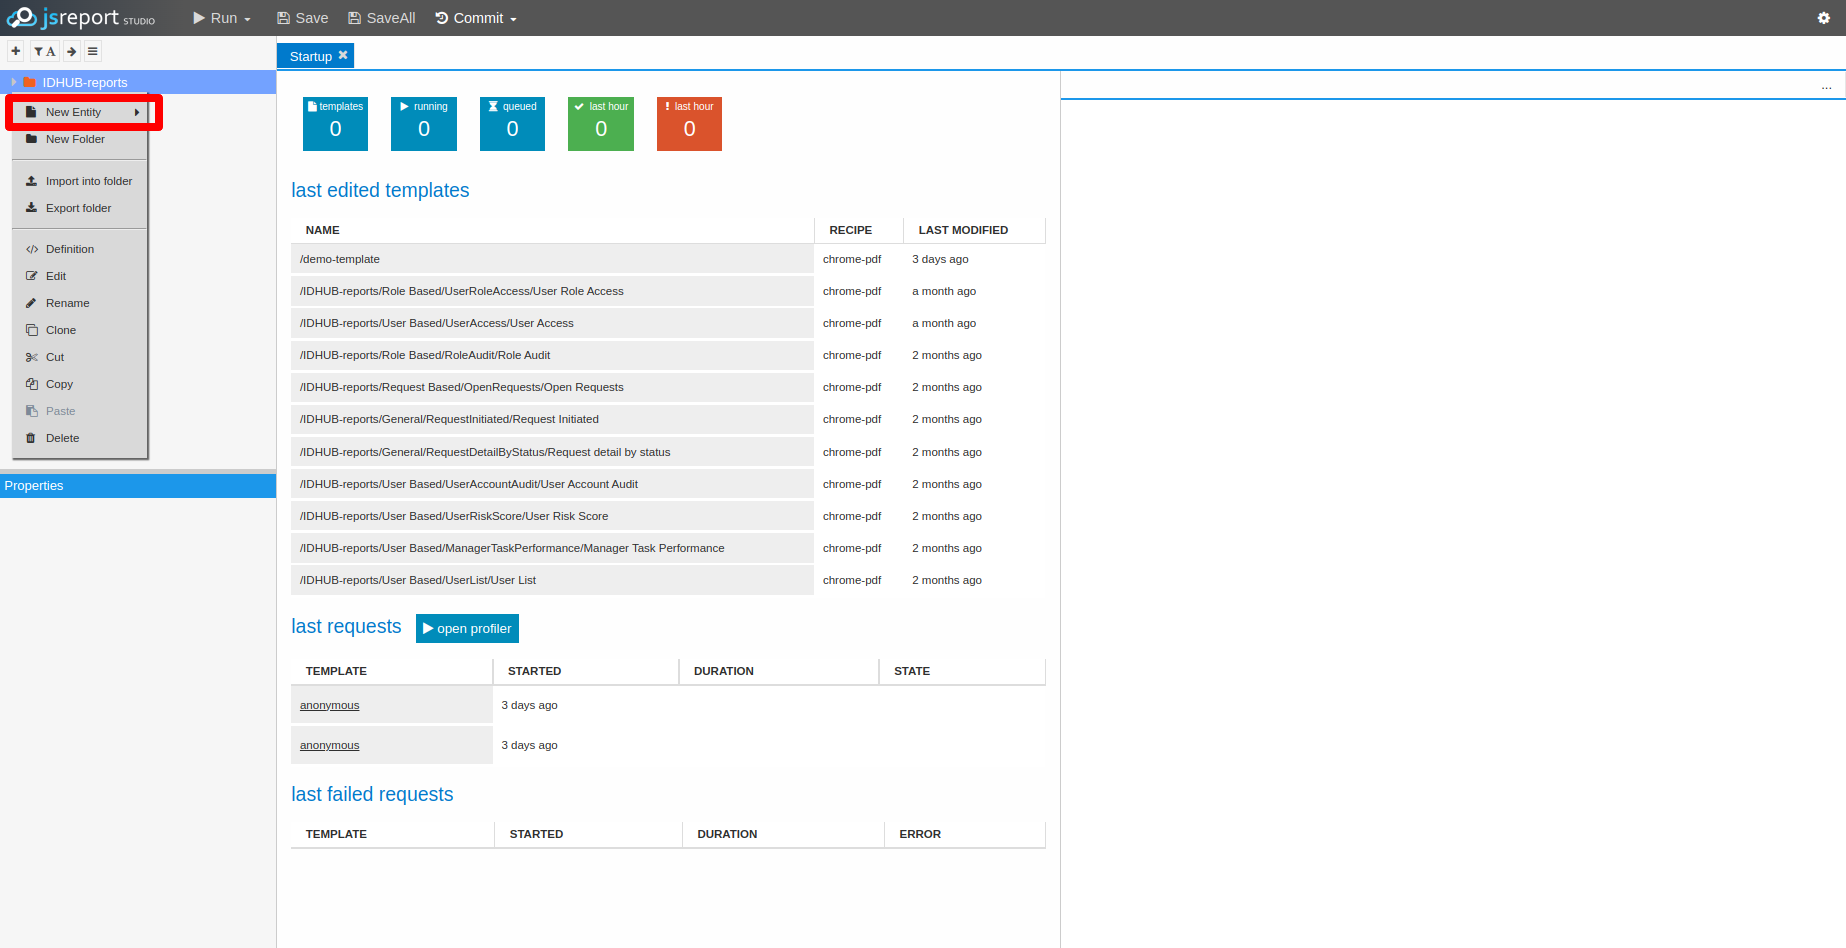Open the User Risk Score template row
The width and height of the screenshot is (1846, 948).
click(x=454, y=516)
